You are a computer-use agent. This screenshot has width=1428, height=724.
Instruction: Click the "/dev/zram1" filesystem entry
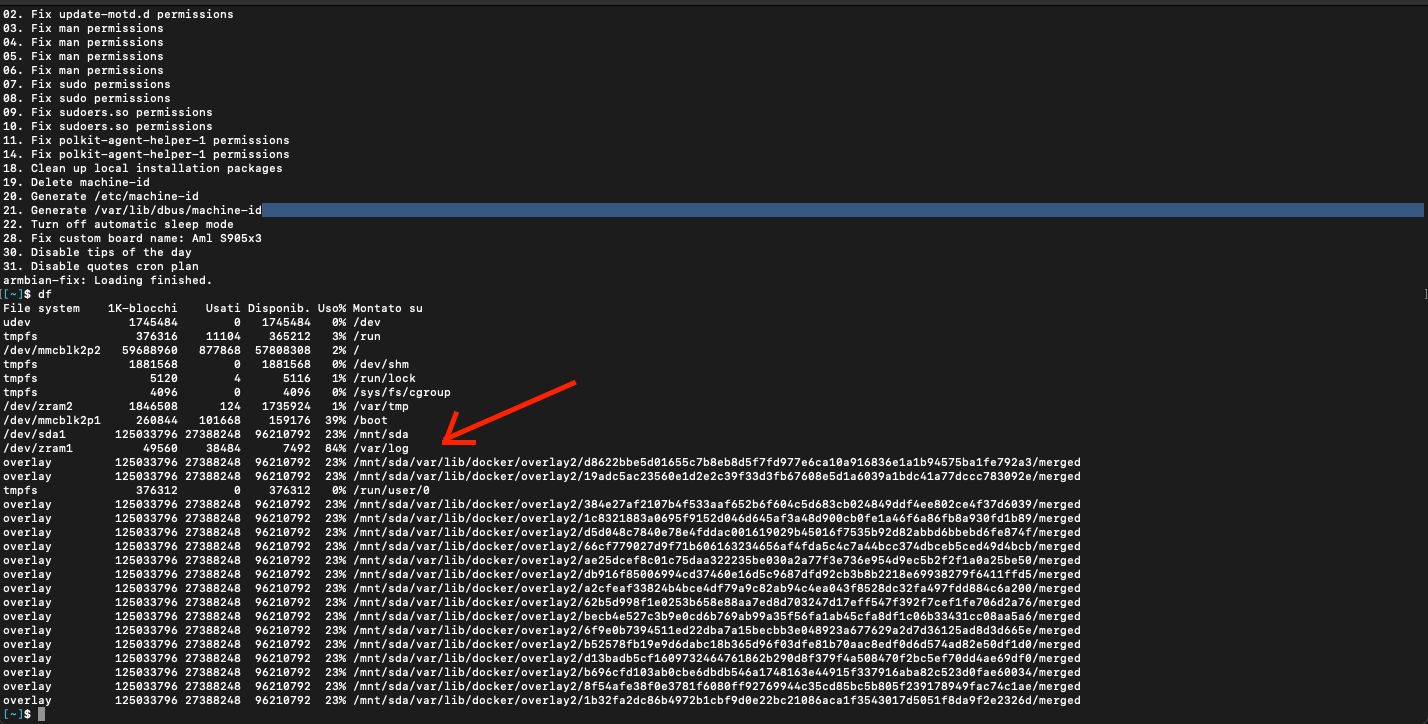38,448
